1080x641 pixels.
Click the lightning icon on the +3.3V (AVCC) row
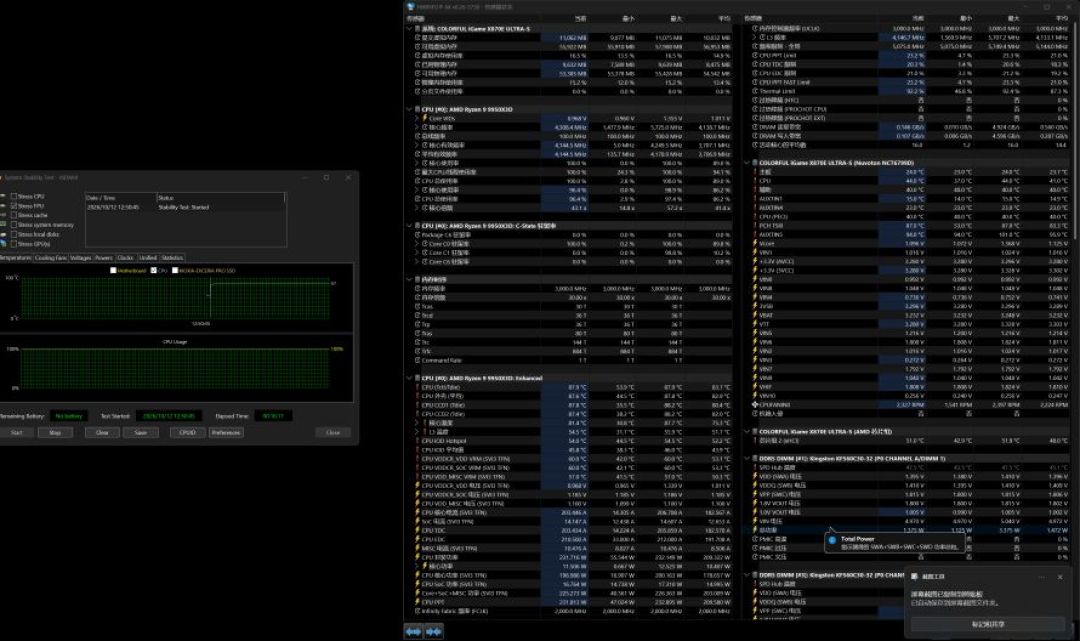click(x=755, y=261)
